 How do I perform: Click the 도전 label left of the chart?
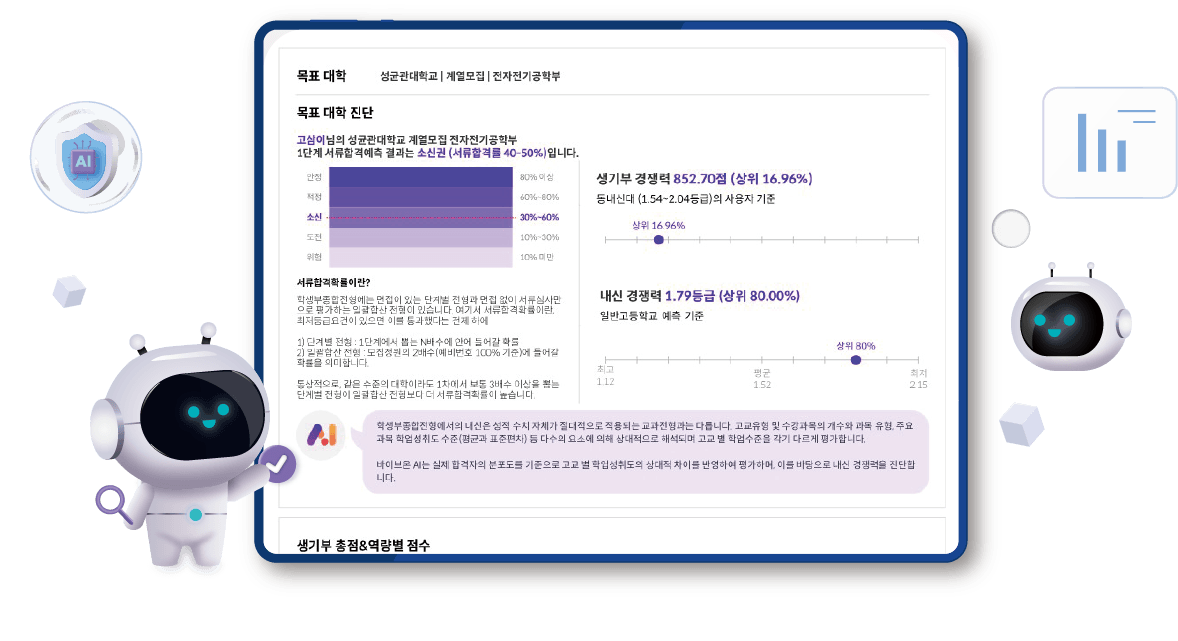(x=314, y=237)
